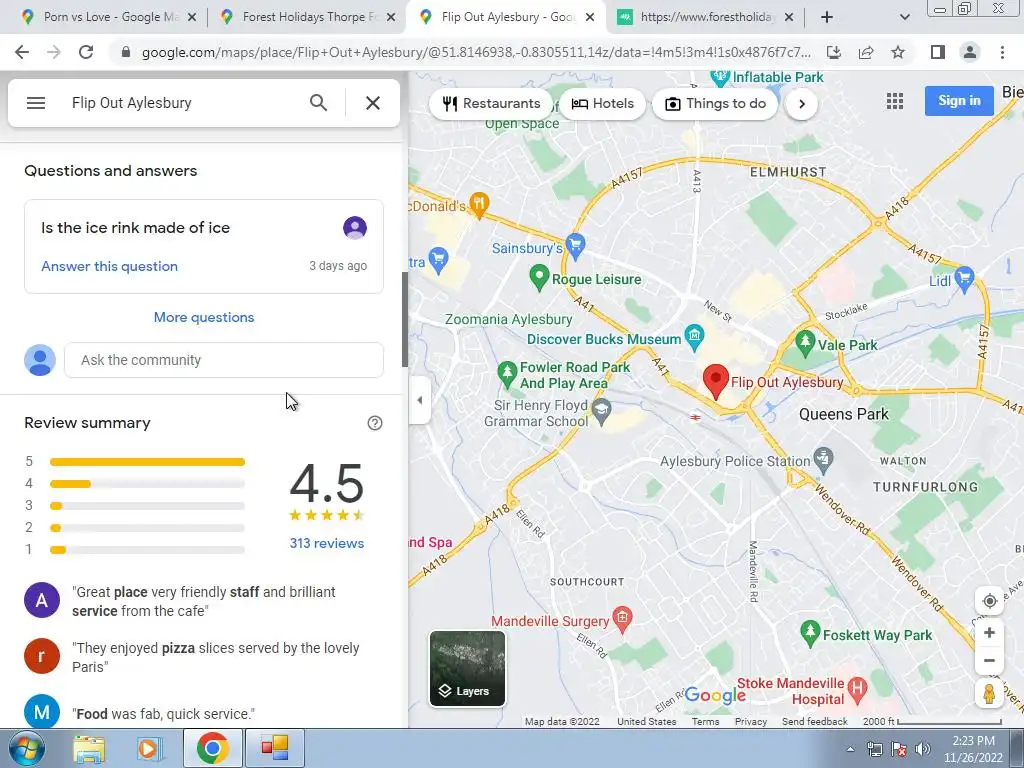Screen dimensions: 1024x768
Task: Reload the current page
Action: 86,52
